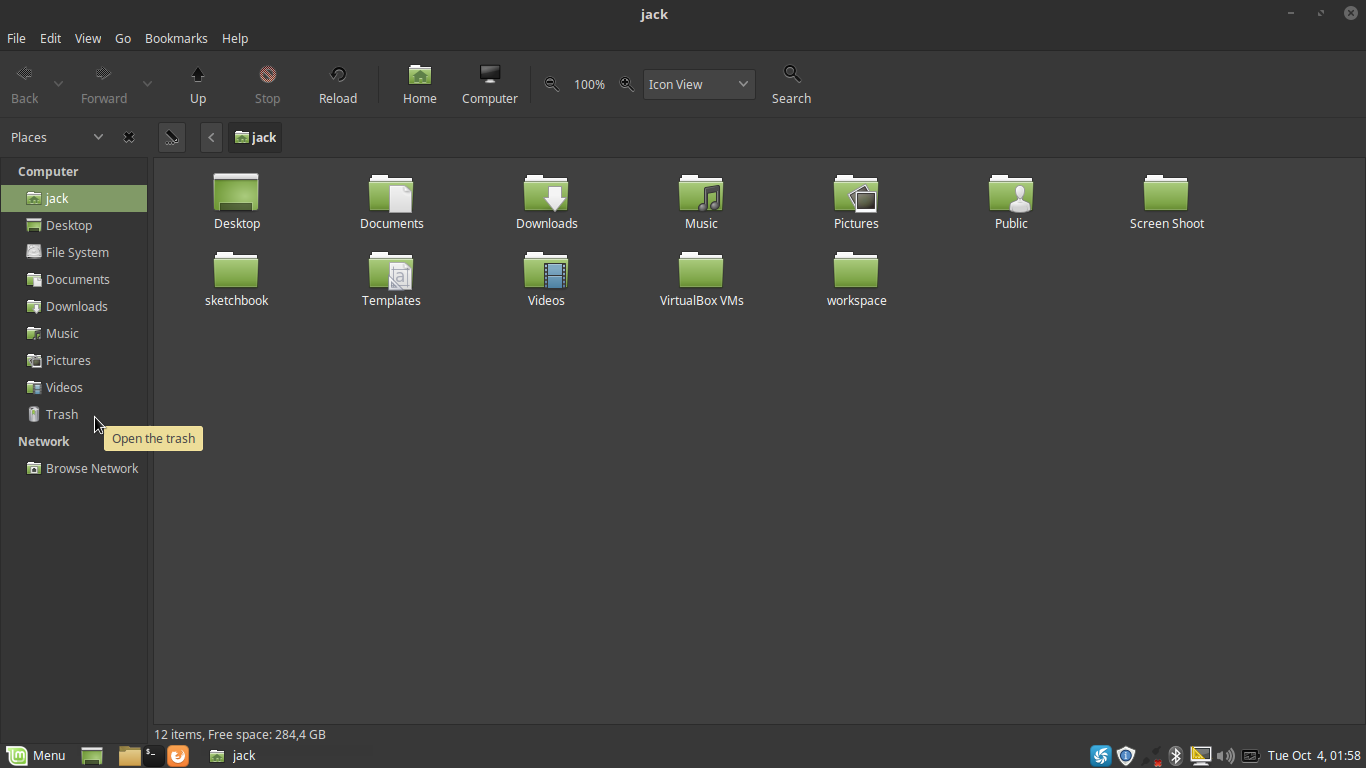Select Documents in the sidebar
The width and height of the screenshot is (1366, 768).
(x=74, y=279)
